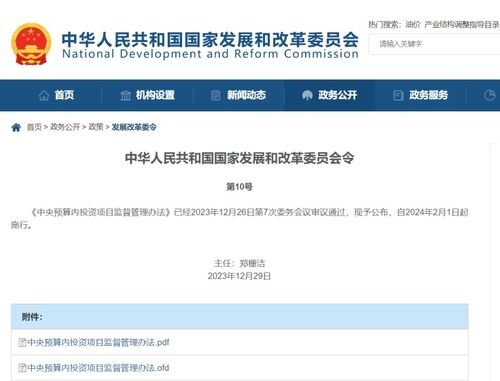Click the building icon beside 机构设置

click(x=125, y=95)
